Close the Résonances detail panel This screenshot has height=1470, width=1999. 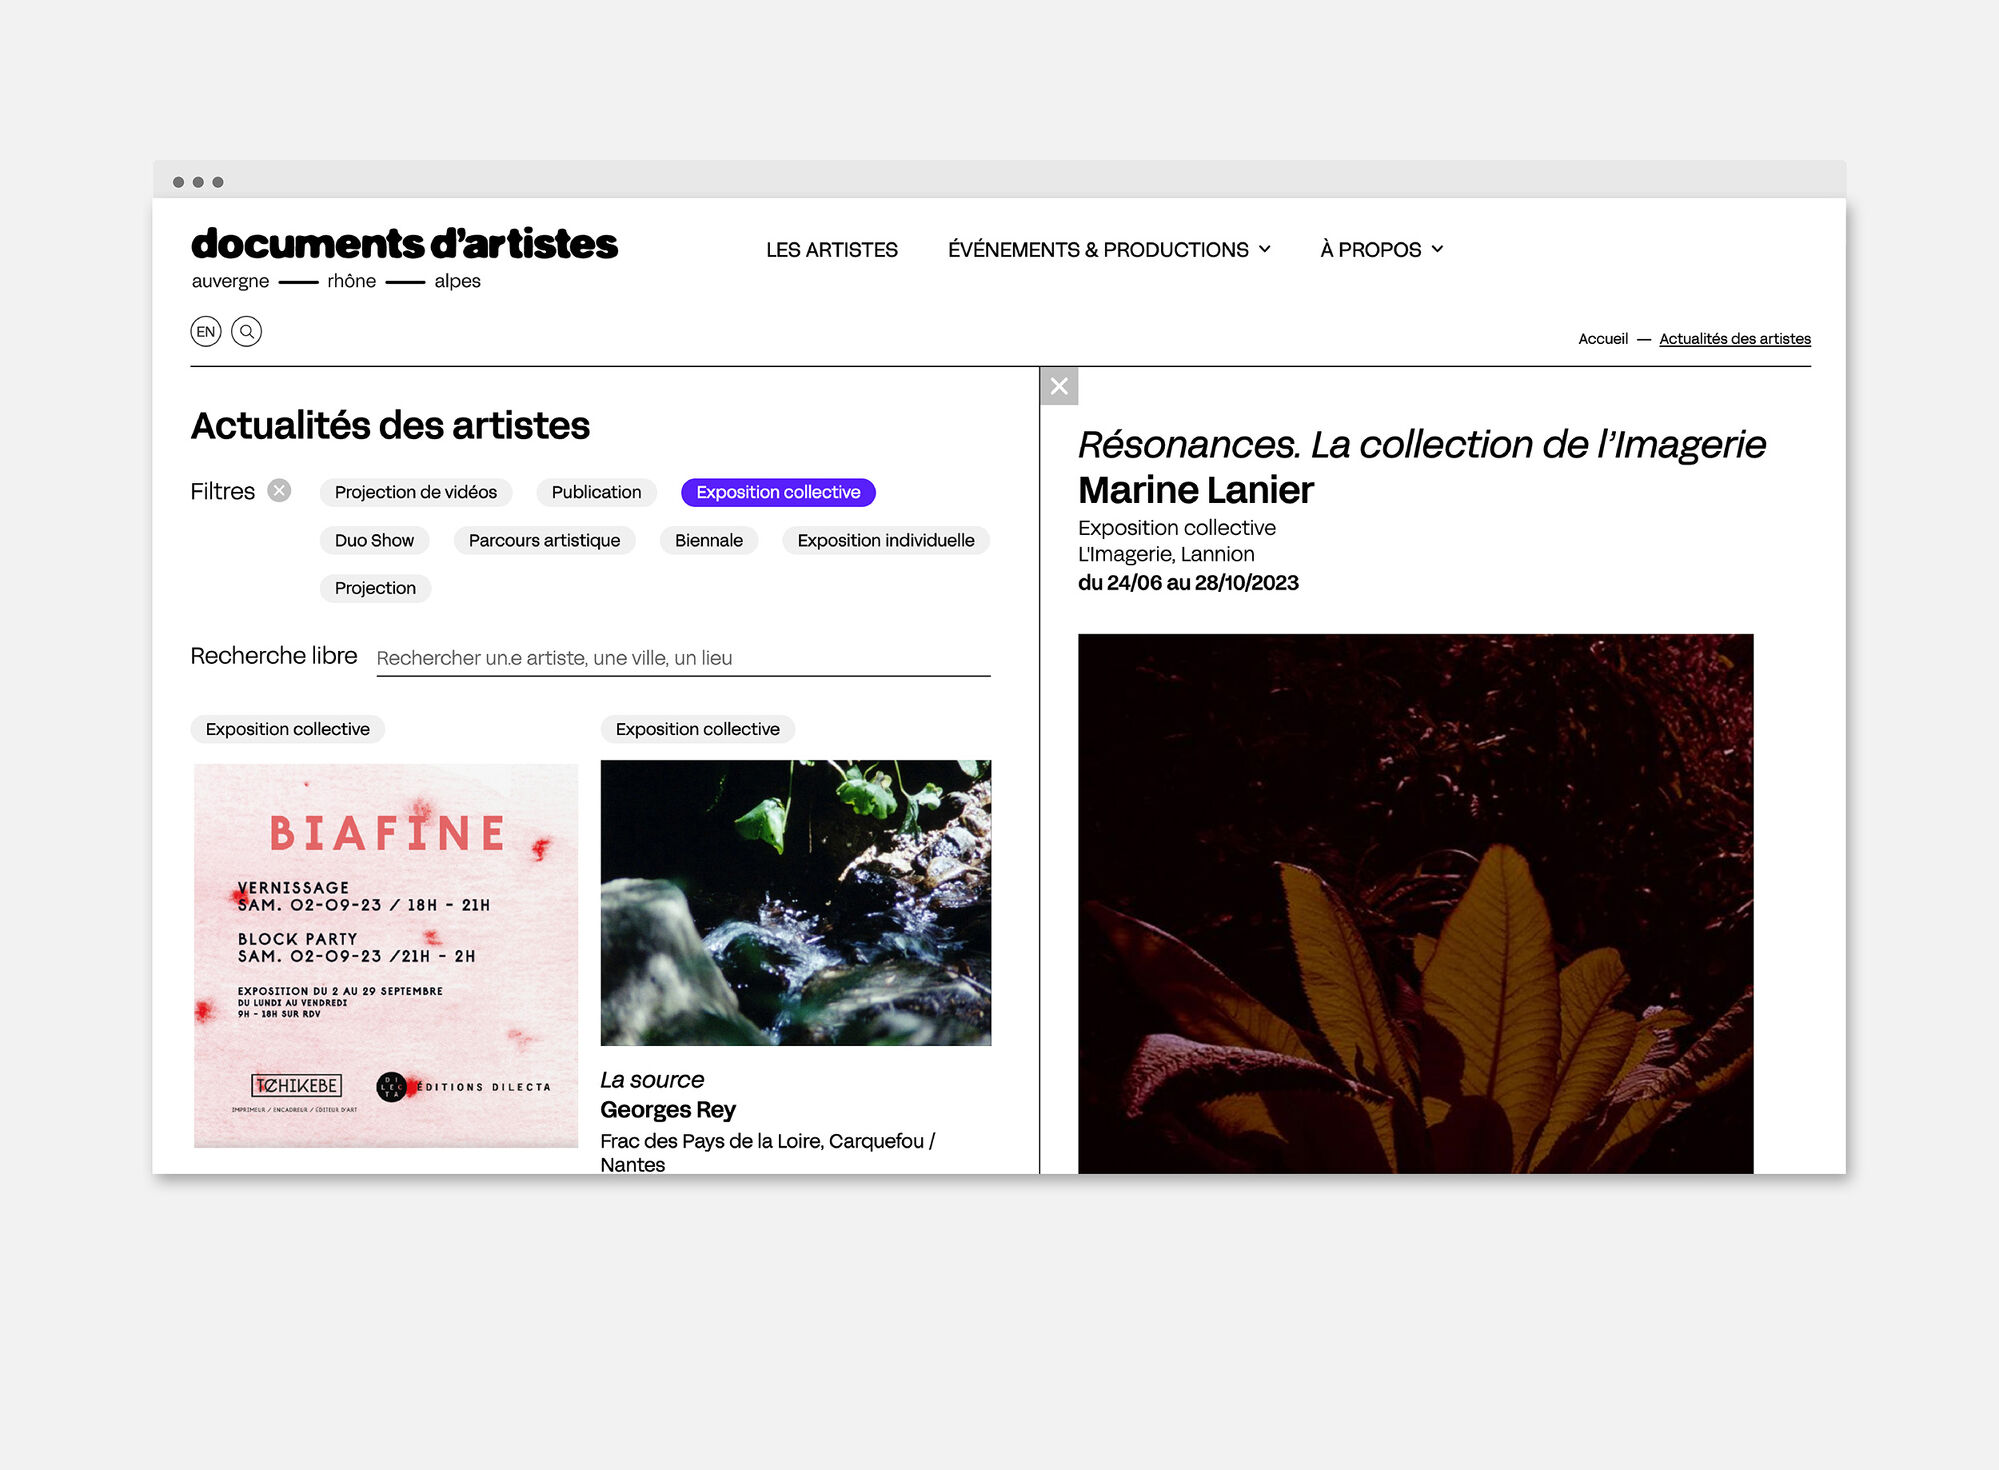pos(1059,387)
